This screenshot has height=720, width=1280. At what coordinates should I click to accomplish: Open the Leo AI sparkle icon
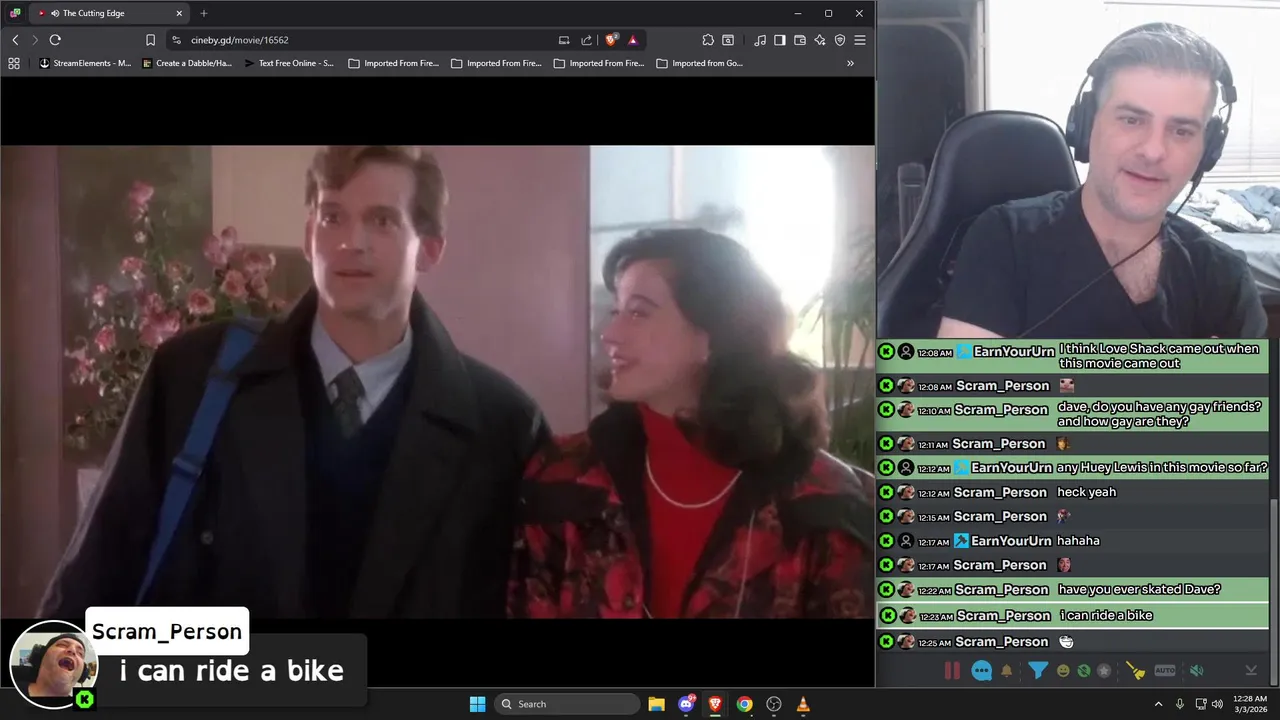(x=820, y=40)
